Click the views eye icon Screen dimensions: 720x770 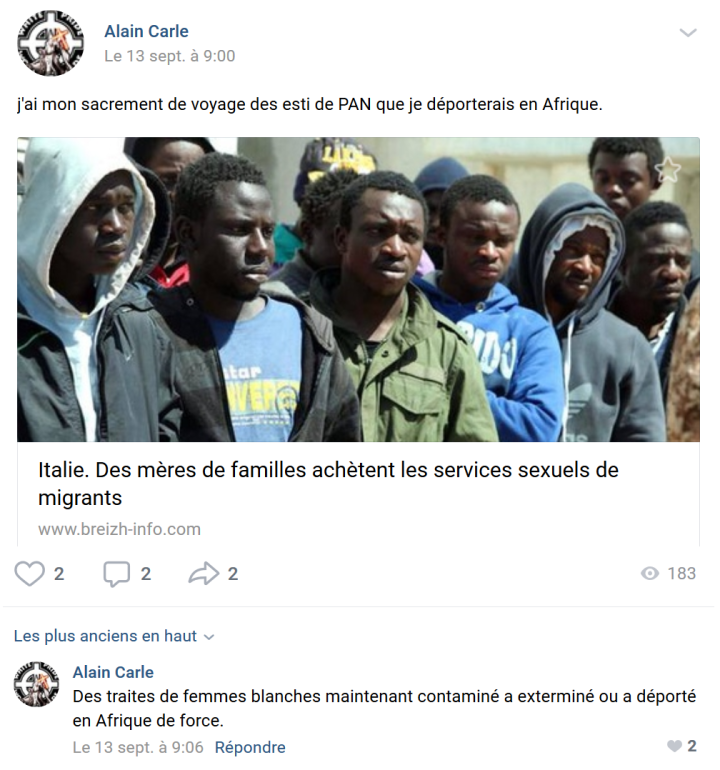click(x=649, y=573)
